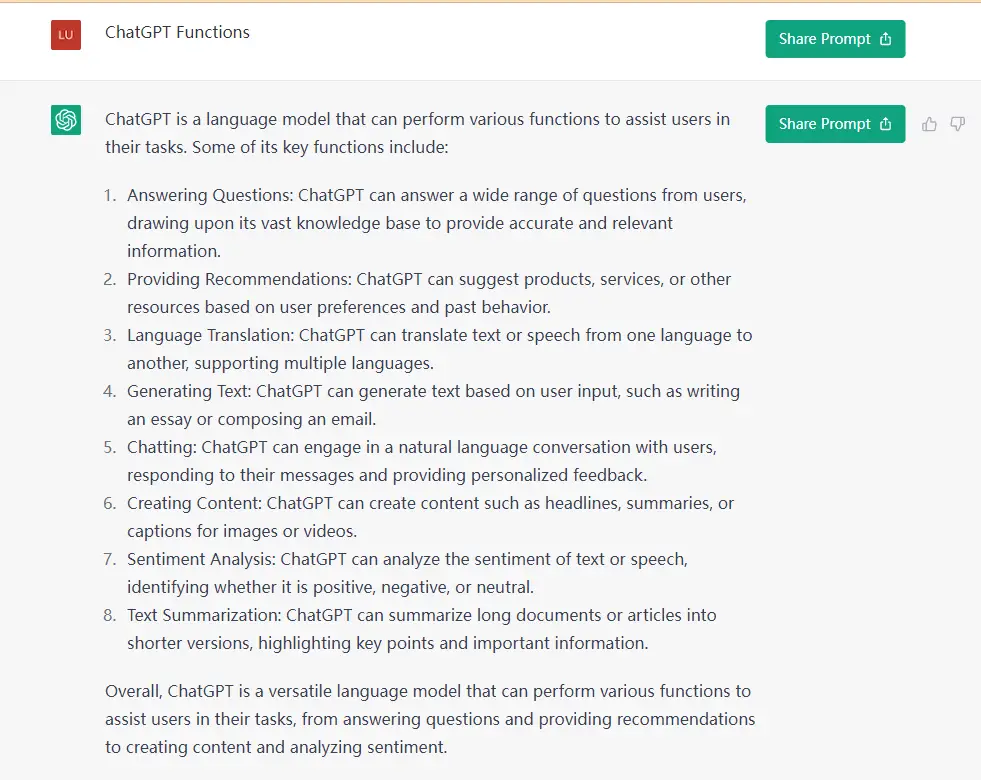Click the share icon in the response's Share Prompt button
Viewport: 981px width, 780px height.
pos(885,124)
